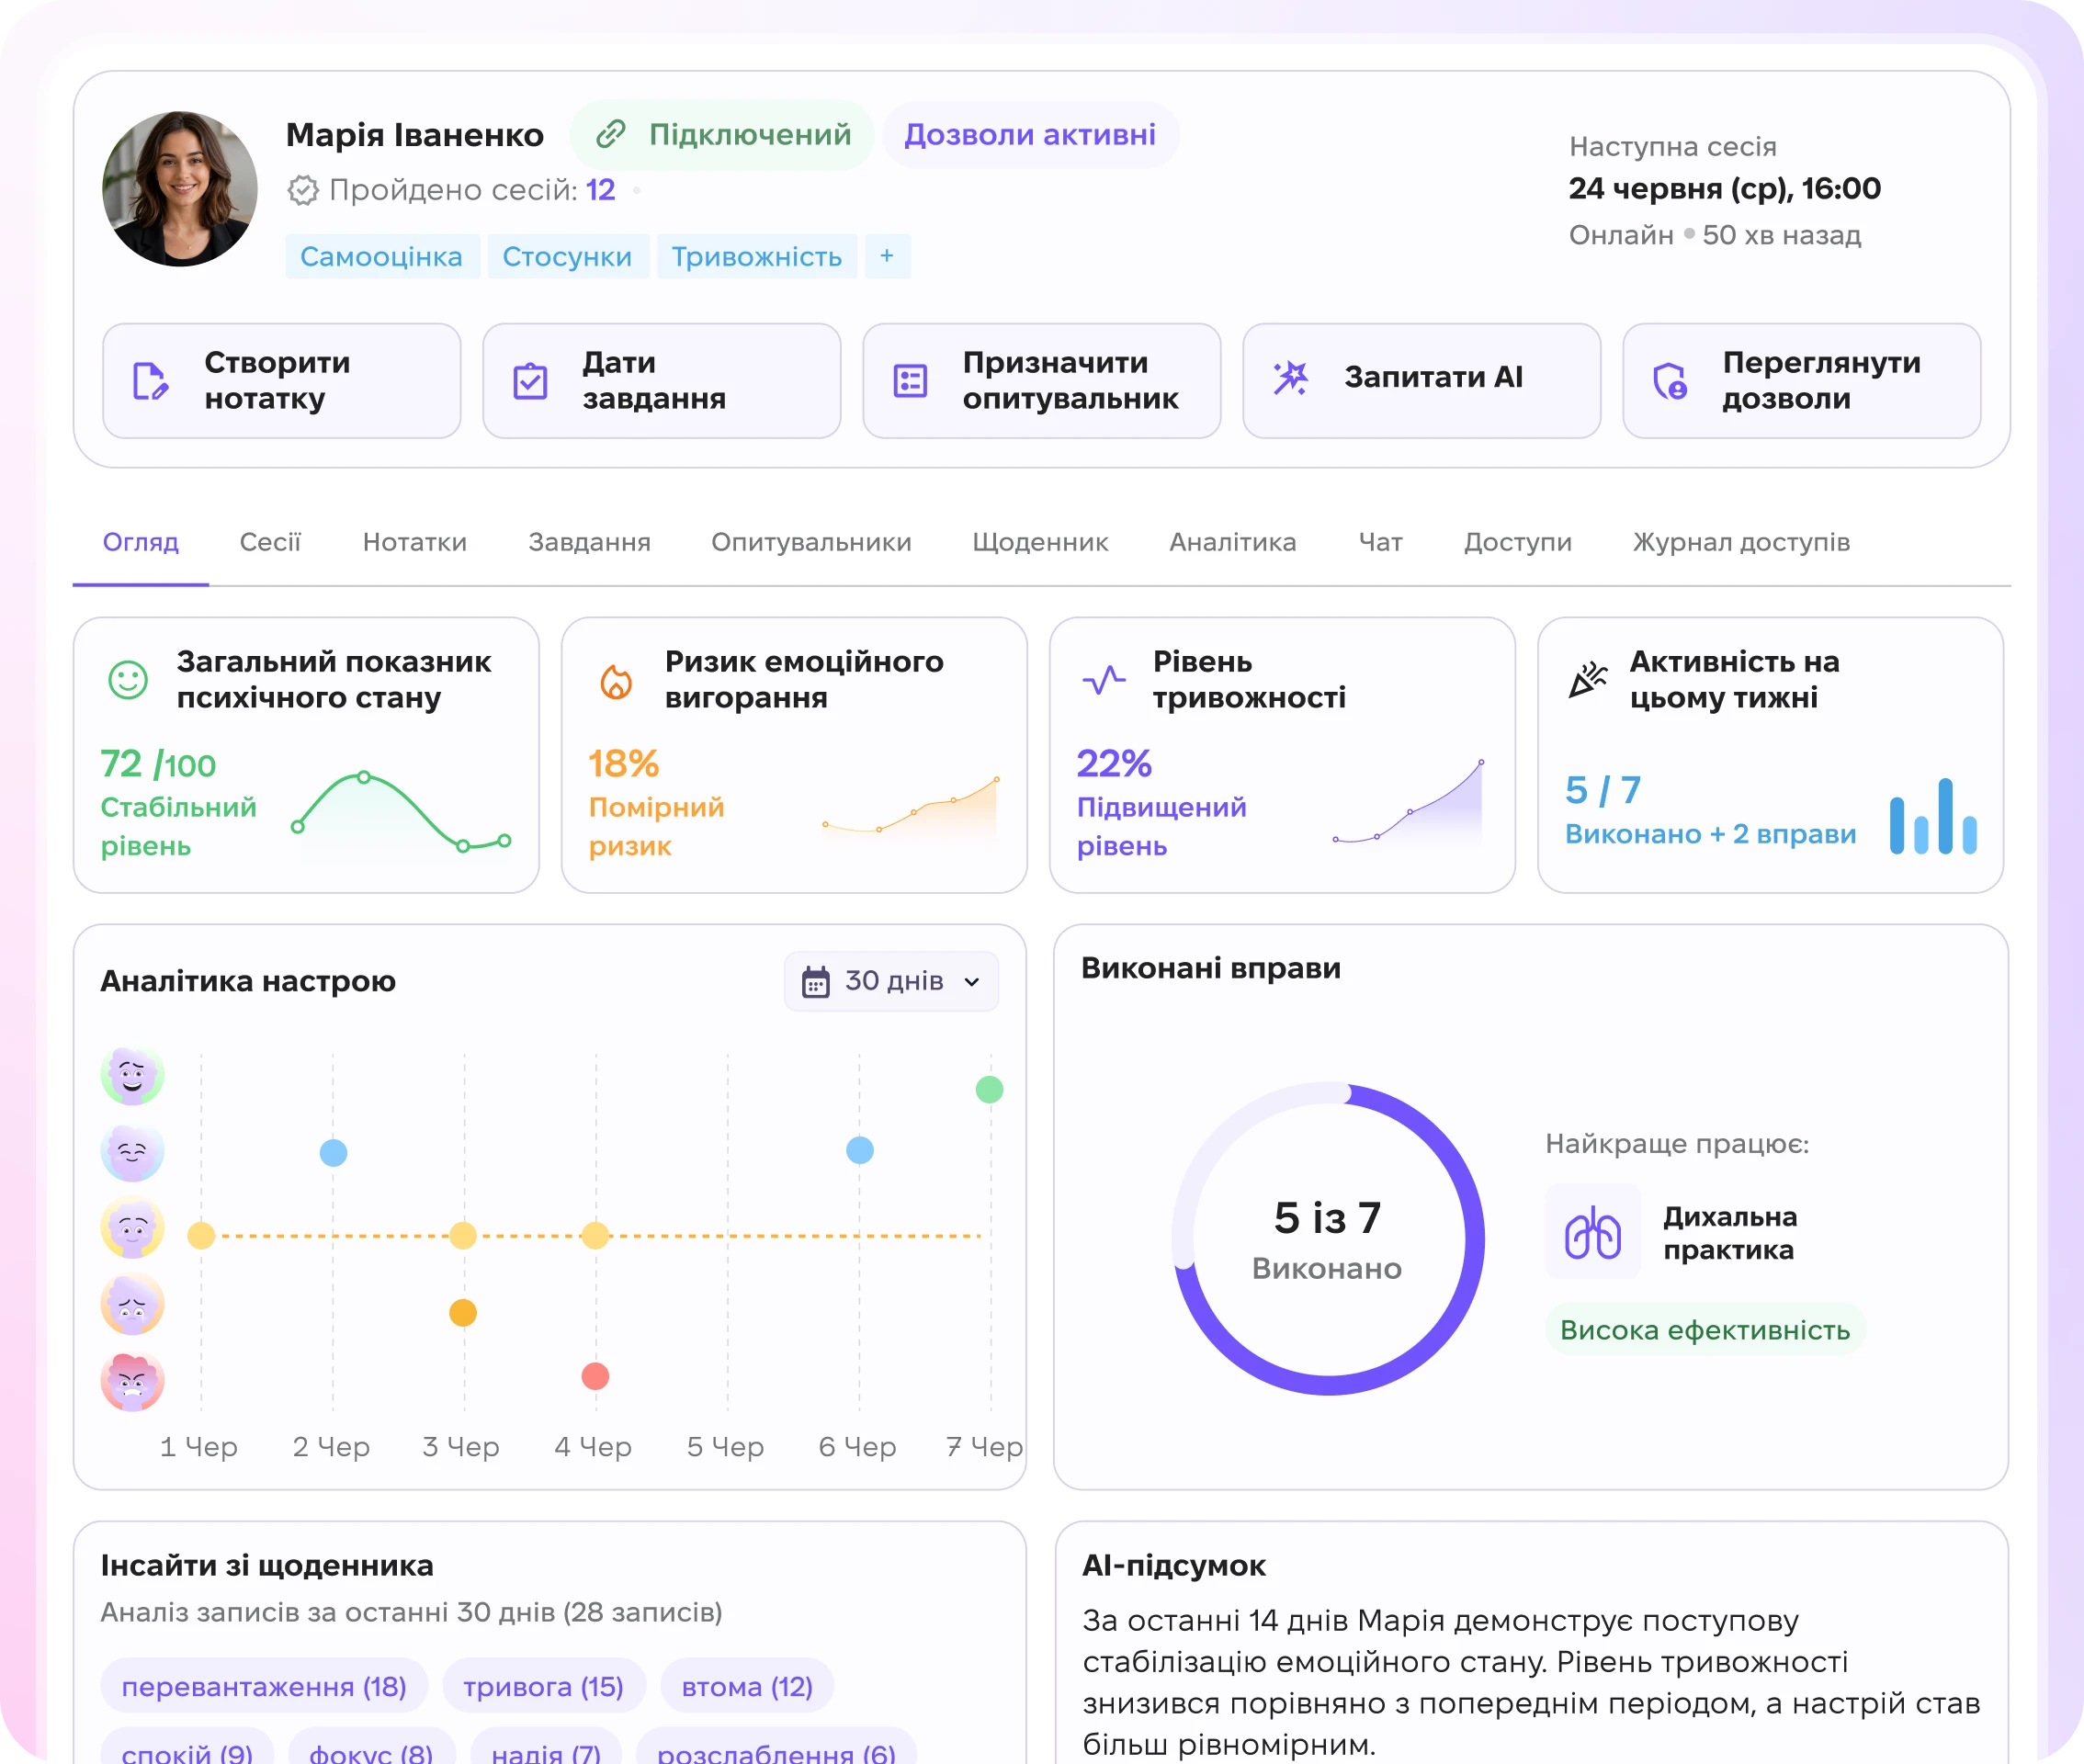
Task: Go to the Завдання tab
Action: (x=589, y=542)
